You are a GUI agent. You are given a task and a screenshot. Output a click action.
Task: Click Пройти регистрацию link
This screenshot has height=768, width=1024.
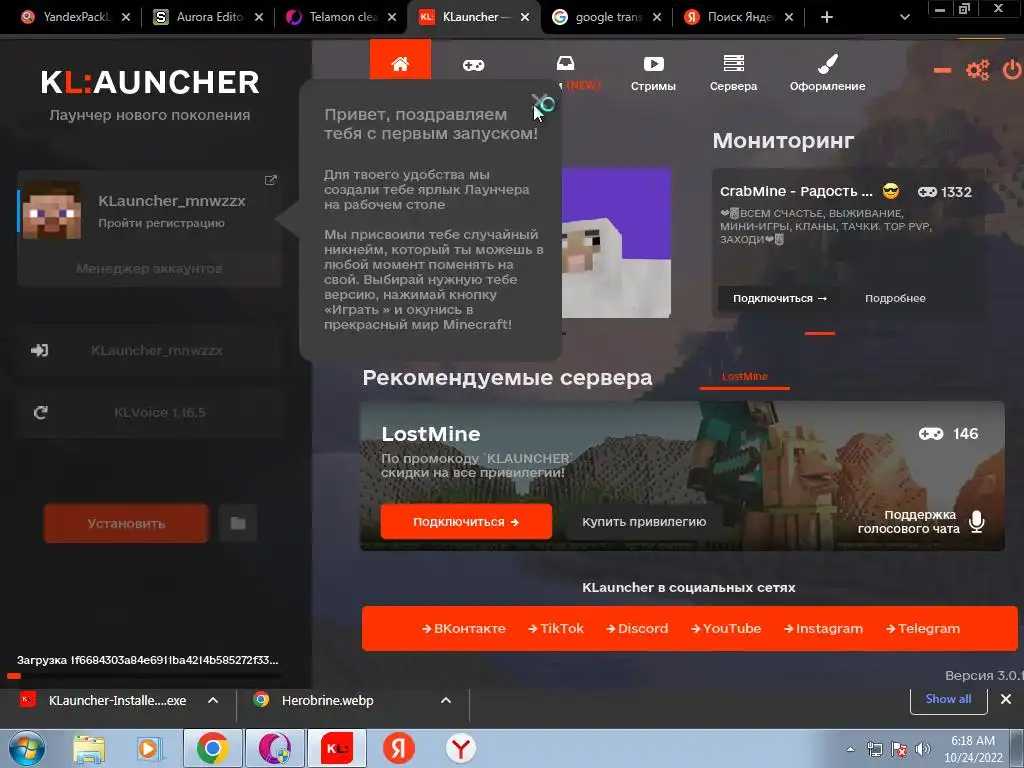(161, 223)
